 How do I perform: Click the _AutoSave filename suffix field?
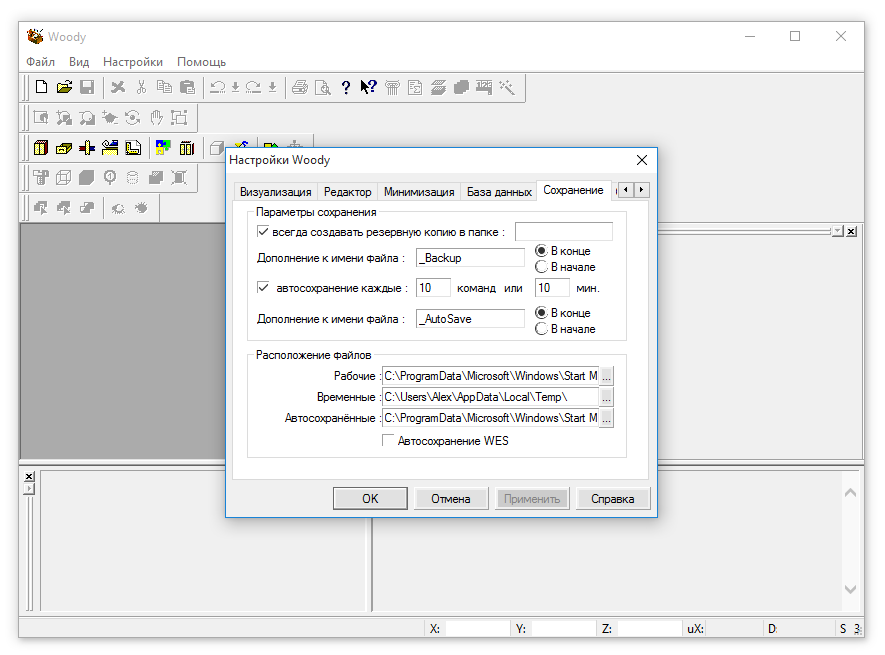click(x=470, y=319)
